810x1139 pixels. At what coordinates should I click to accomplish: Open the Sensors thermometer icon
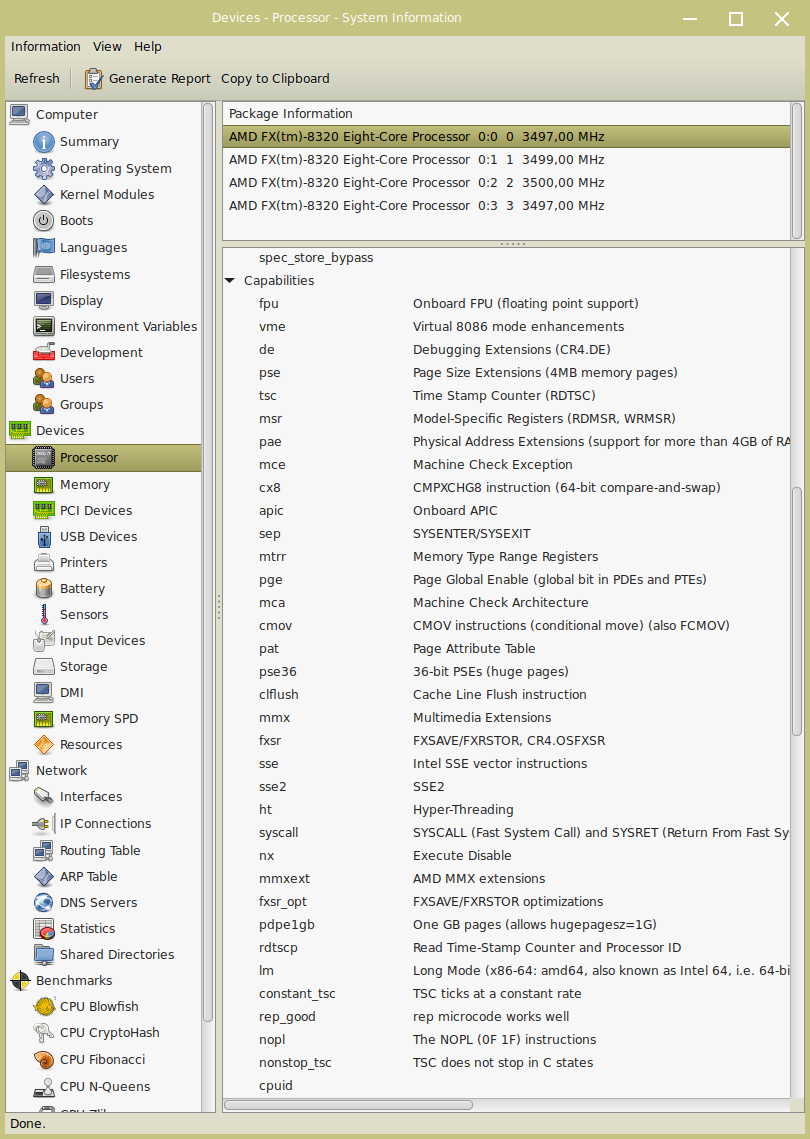click(x=44, y=615)
